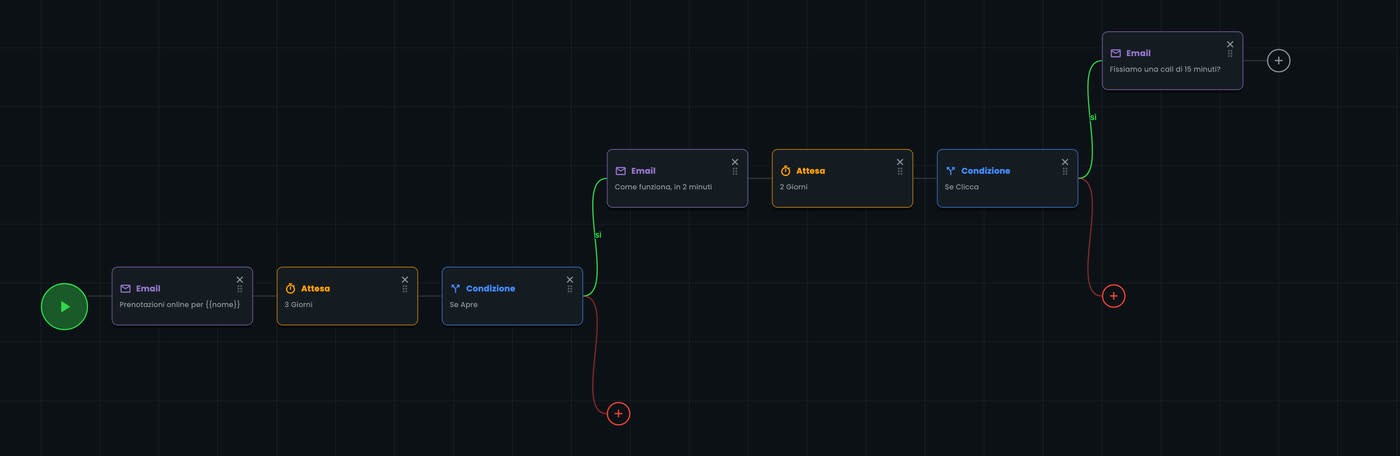Select the 'Se Clicca' text
Image resolution: width=1400 pixels, height=456 pixels.
(962, 187)
